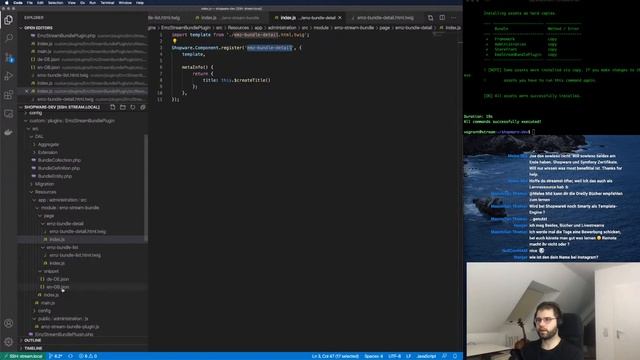The width and height of the screenshot is (640, 360).
Task: Click the notifications bell in status bar
Action: (455, 356)
